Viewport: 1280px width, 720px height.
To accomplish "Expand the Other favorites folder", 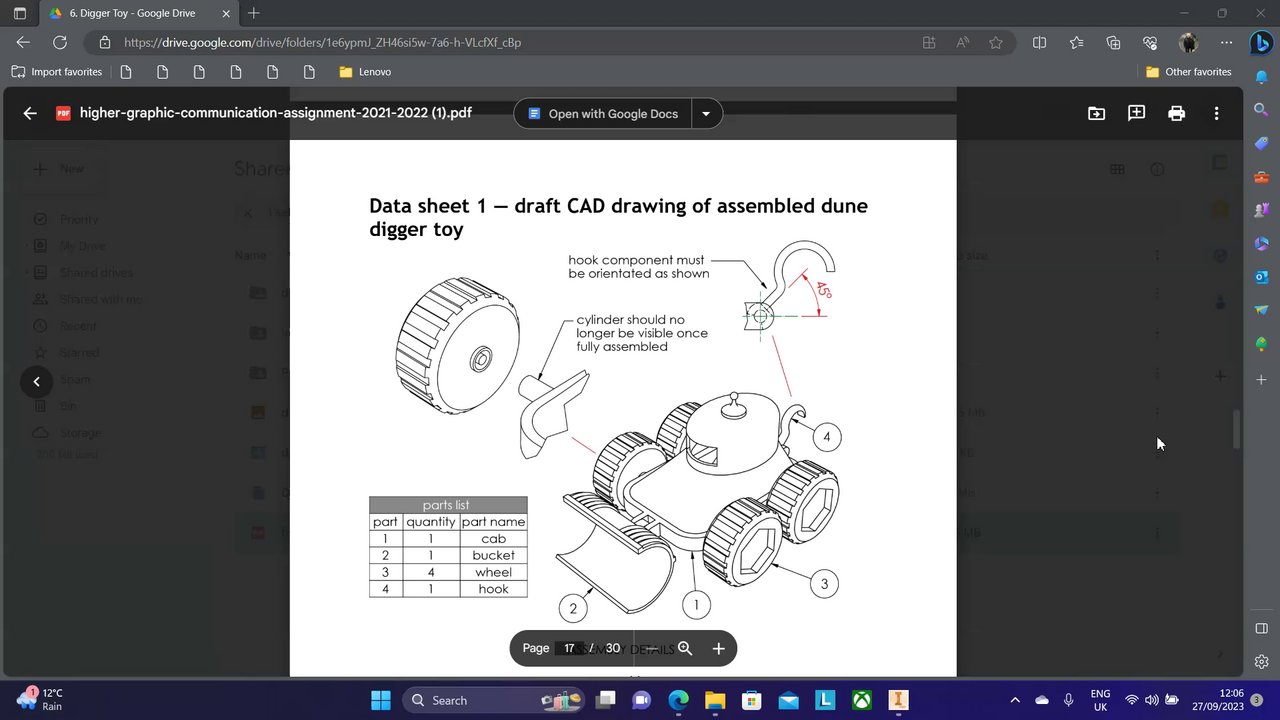I will pyautogui.click(x=1189, y=72).
